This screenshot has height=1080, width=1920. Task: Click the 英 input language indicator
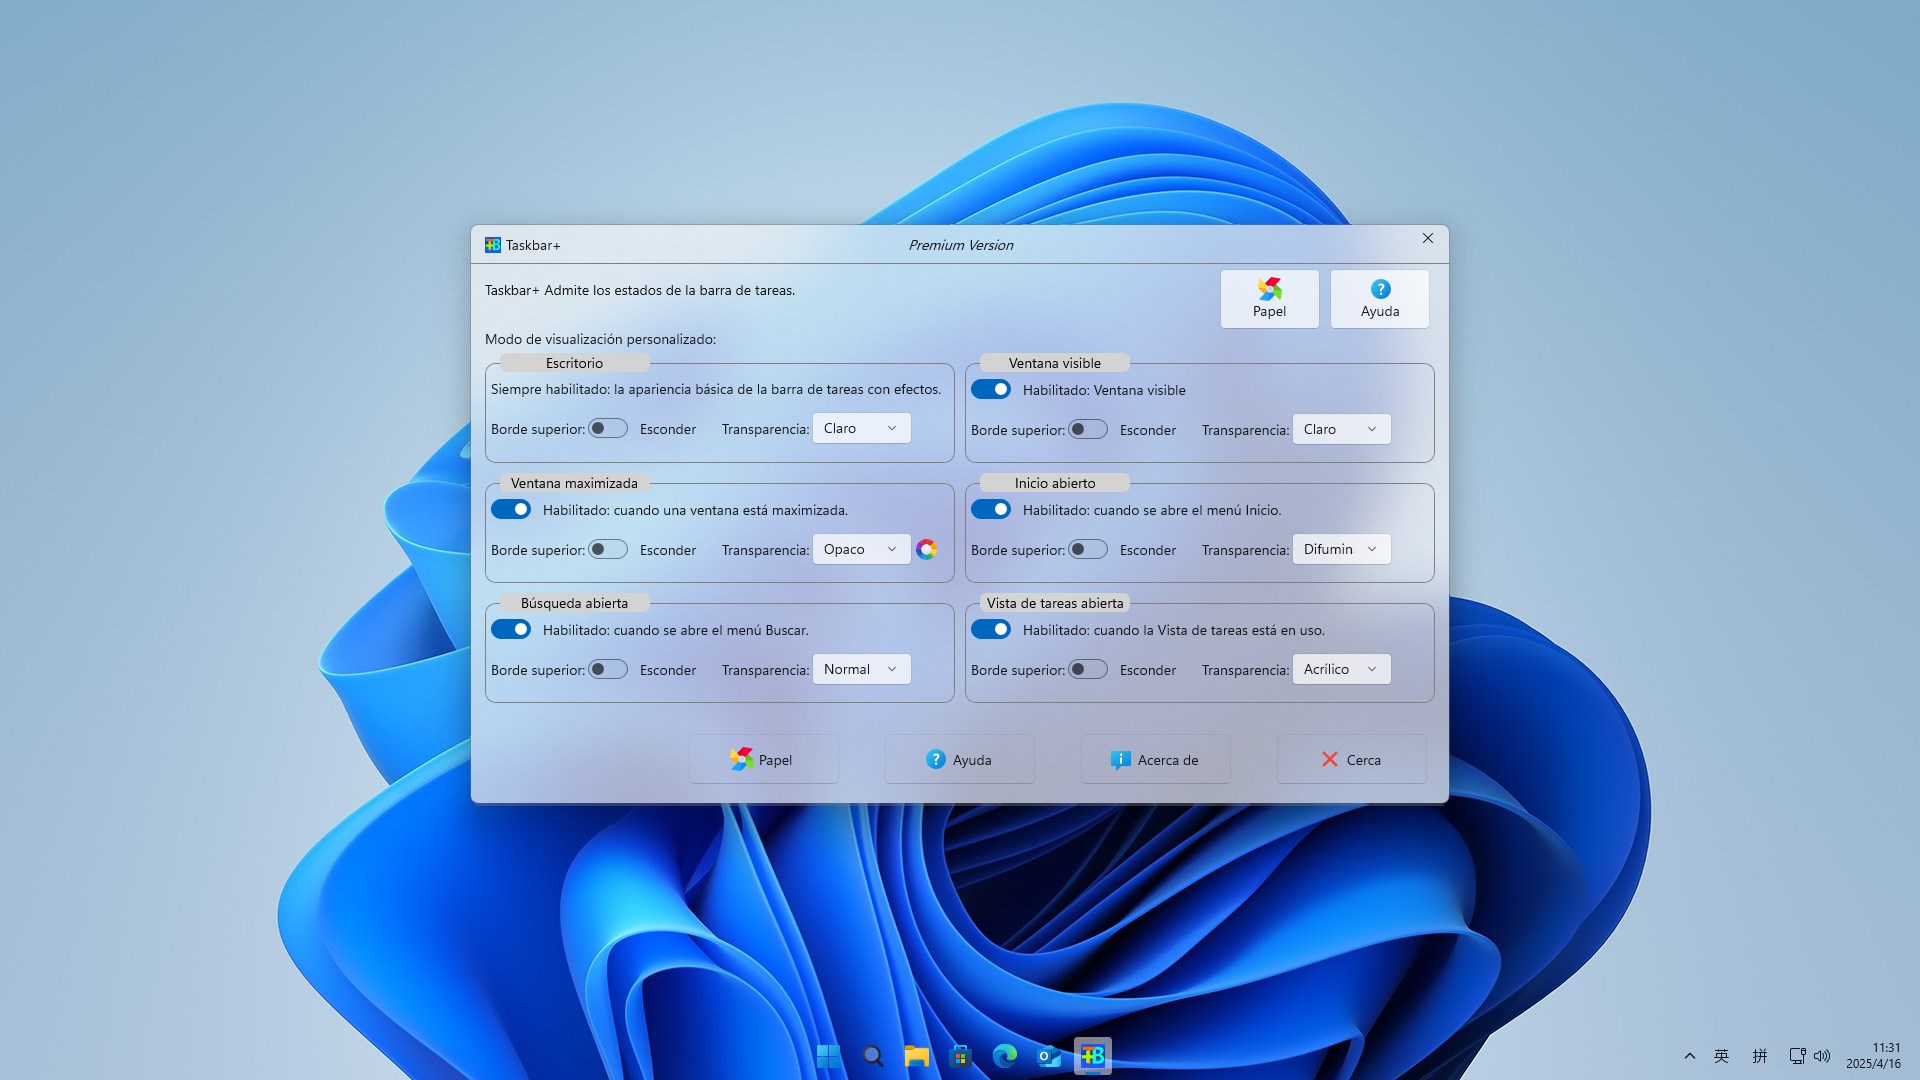(1722, 1056)
